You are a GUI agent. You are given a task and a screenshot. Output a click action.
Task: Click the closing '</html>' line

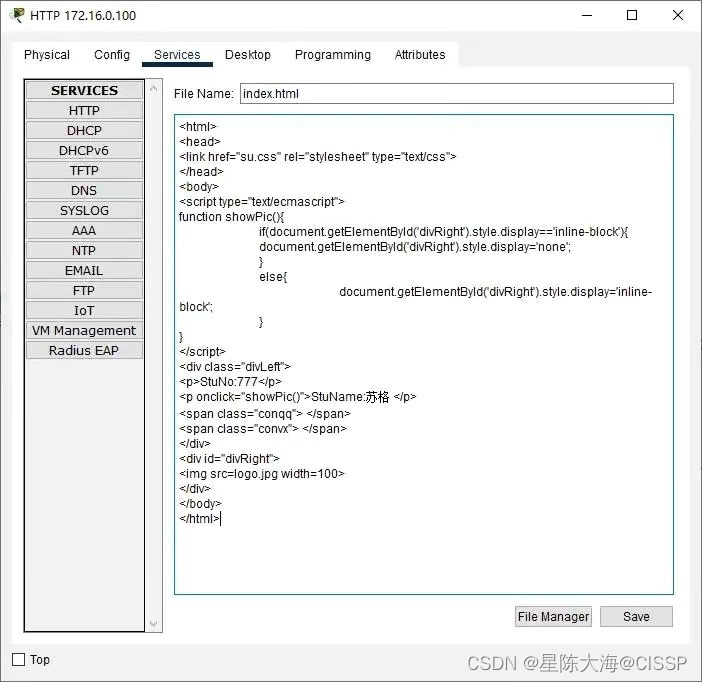point(200,519)
